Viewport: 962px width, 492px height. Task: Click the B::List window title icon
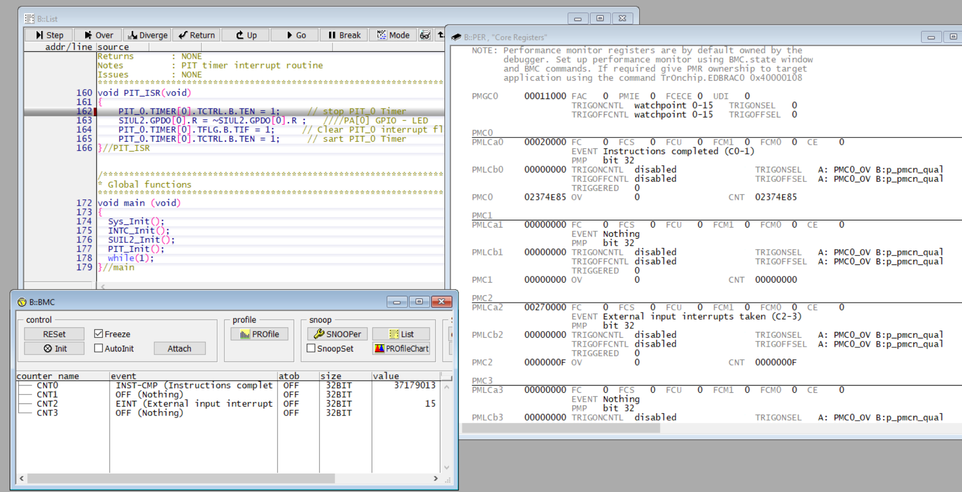(29, 18)
